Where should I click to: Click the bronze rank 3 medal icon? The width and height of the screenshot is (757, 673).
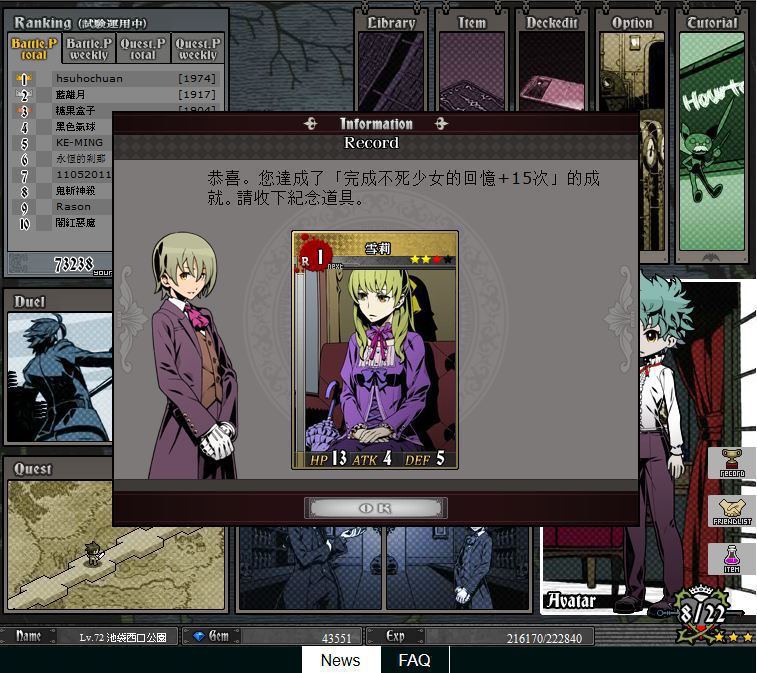point(24,111)
